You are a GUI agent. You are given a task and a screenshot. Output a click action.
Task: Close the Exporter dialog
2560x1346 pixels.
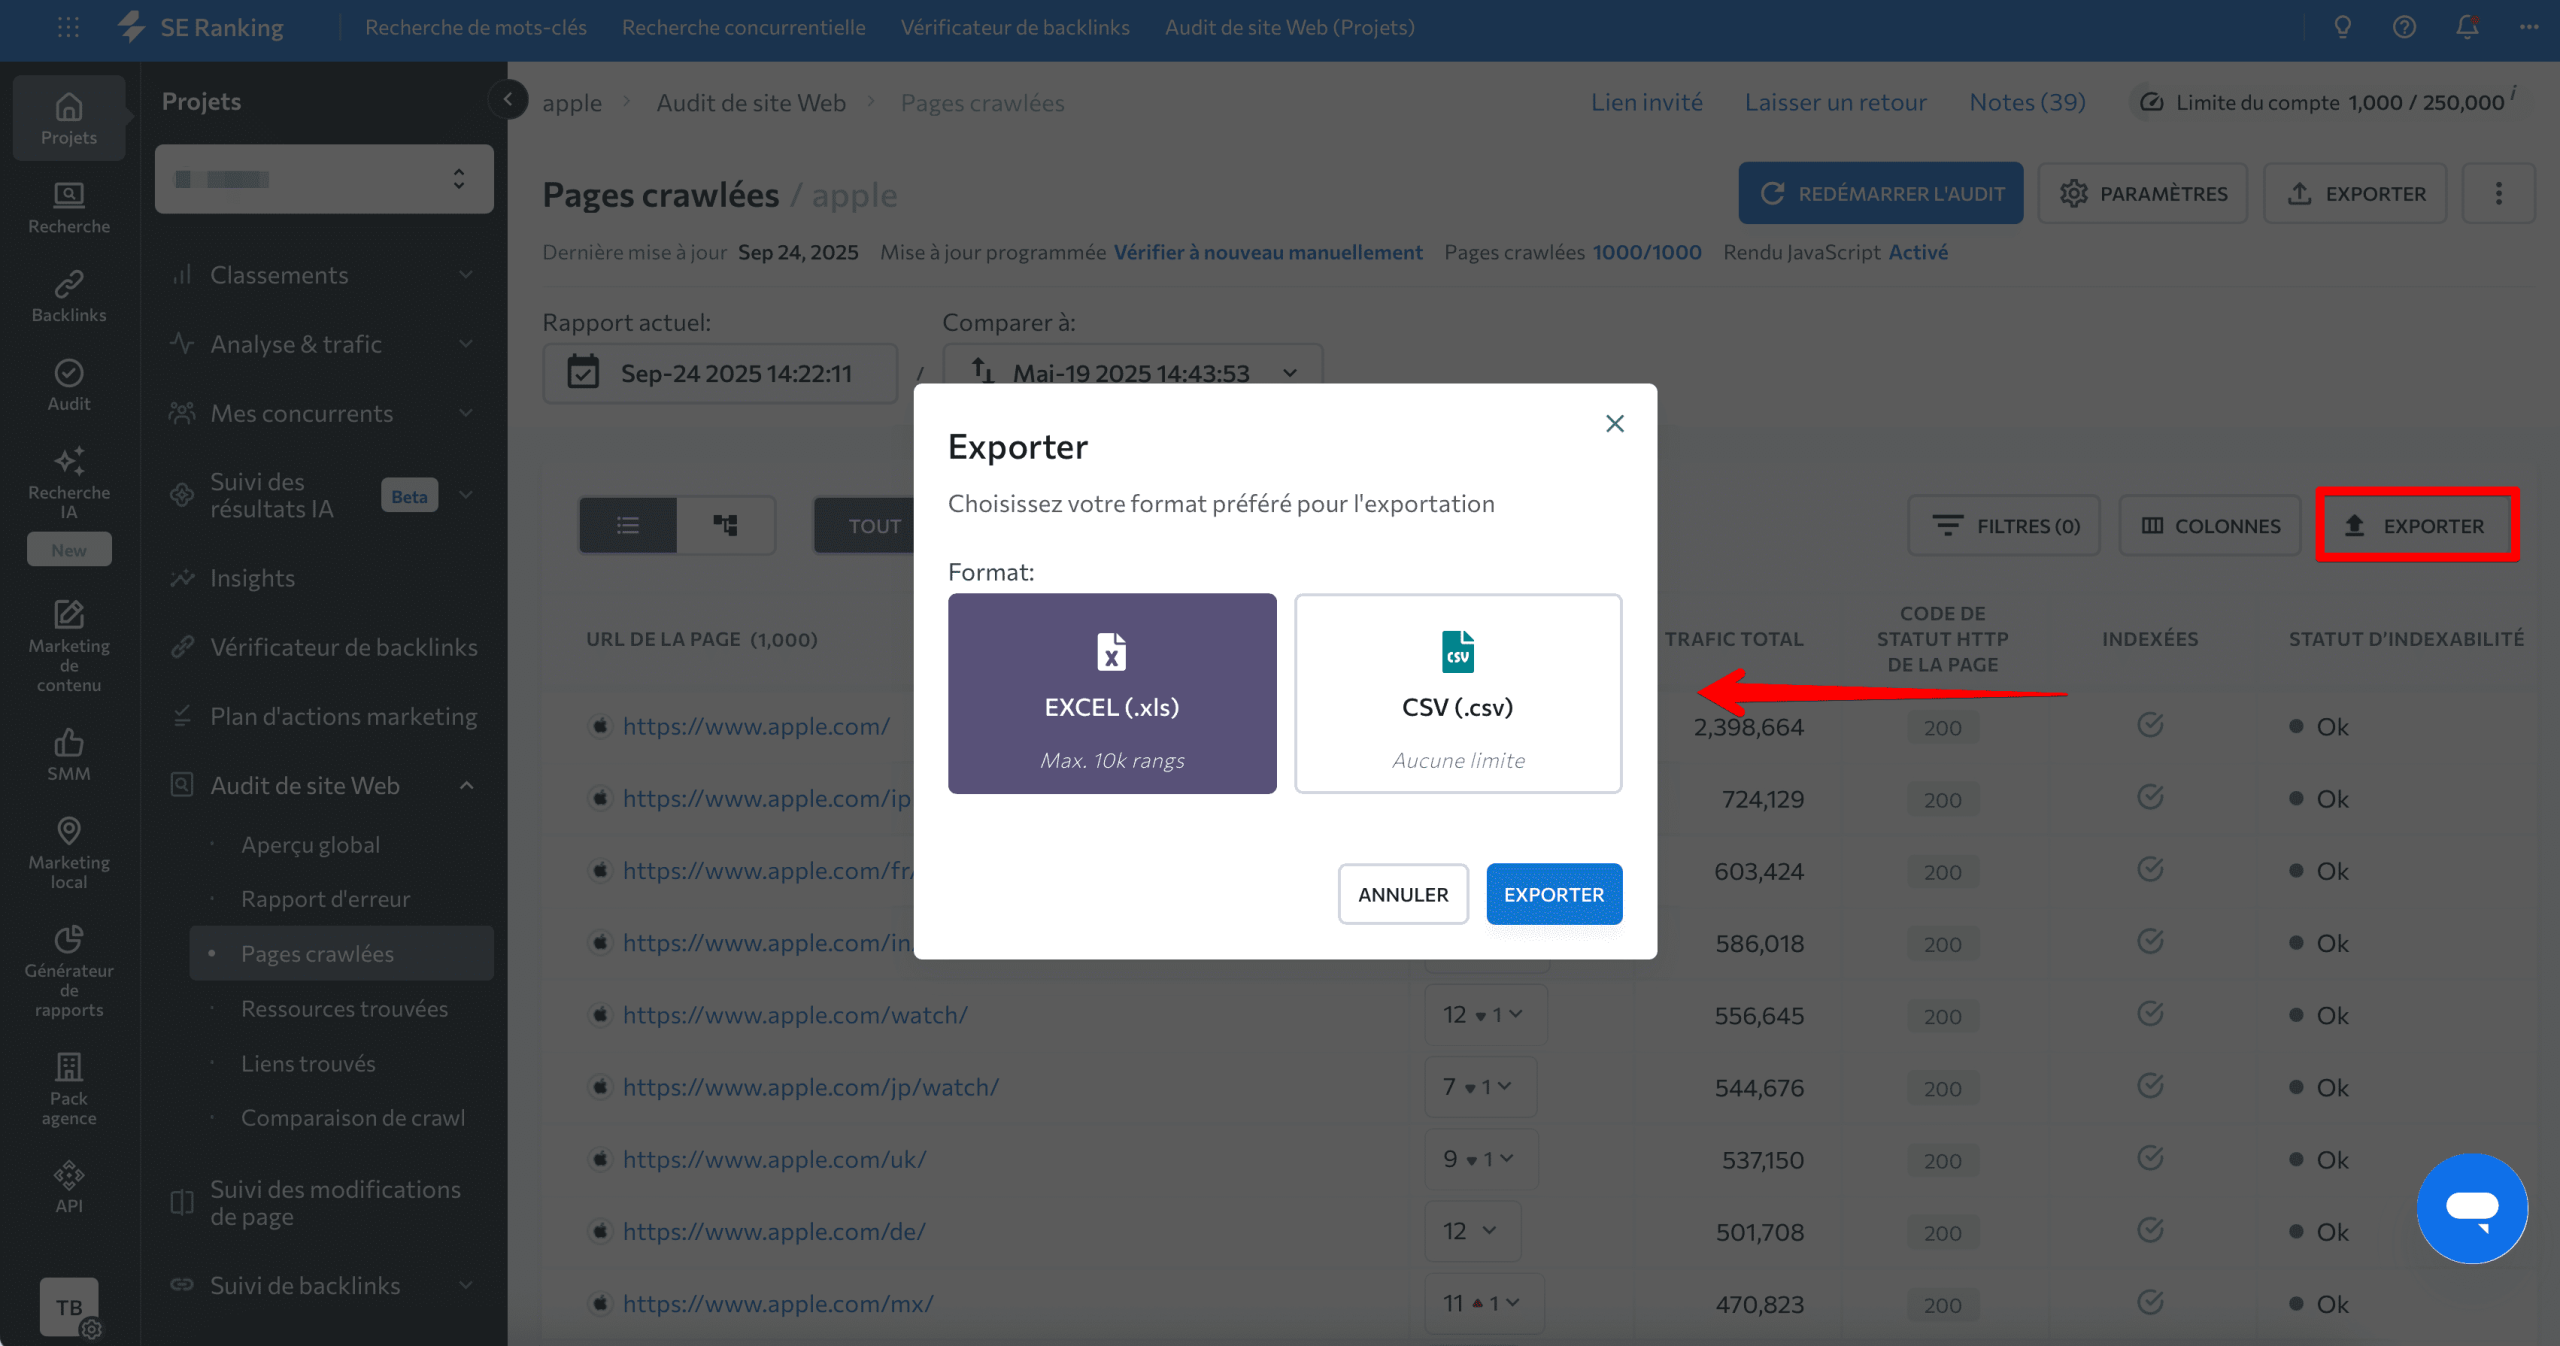[x=1614, y=424]
